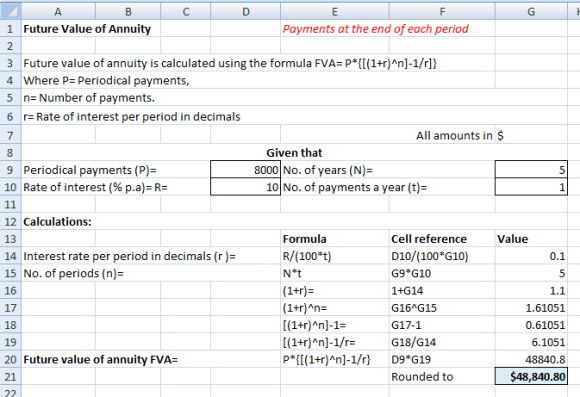This screenshot has height=397, width=580.
Task: Click the 'R/(100*t)' formula cell
Action: pyautogui.click(x=335, y=256)
